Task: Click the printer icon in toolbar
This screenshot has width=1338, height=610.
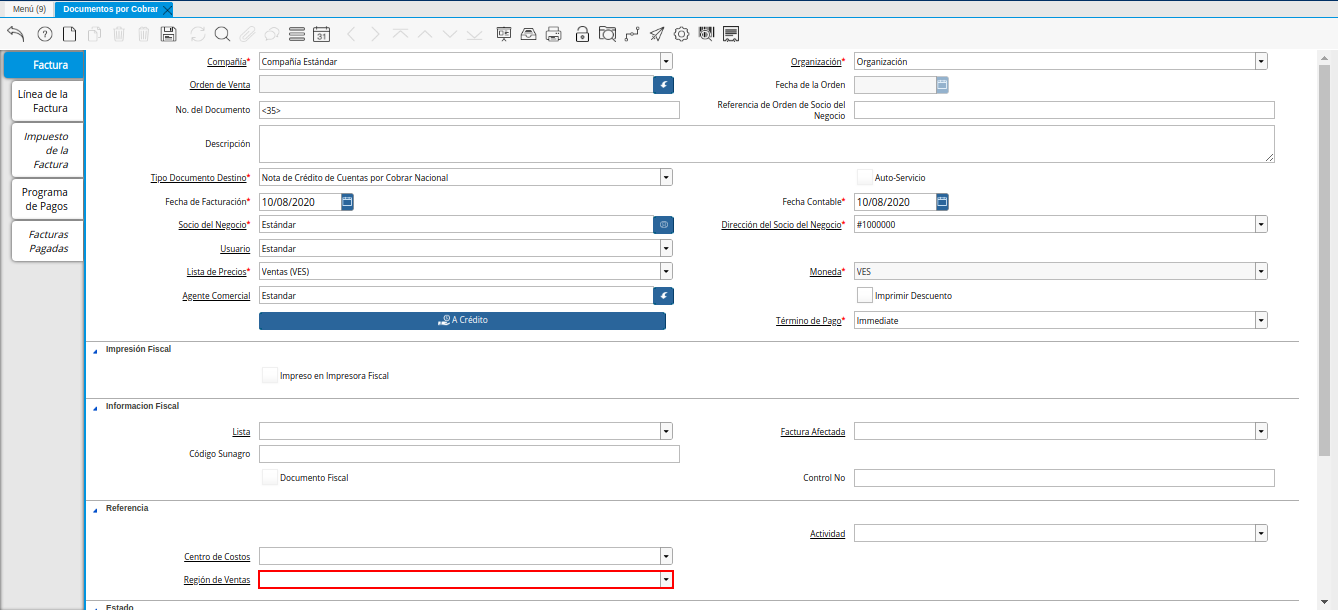Action: click(x=554, y=34)
